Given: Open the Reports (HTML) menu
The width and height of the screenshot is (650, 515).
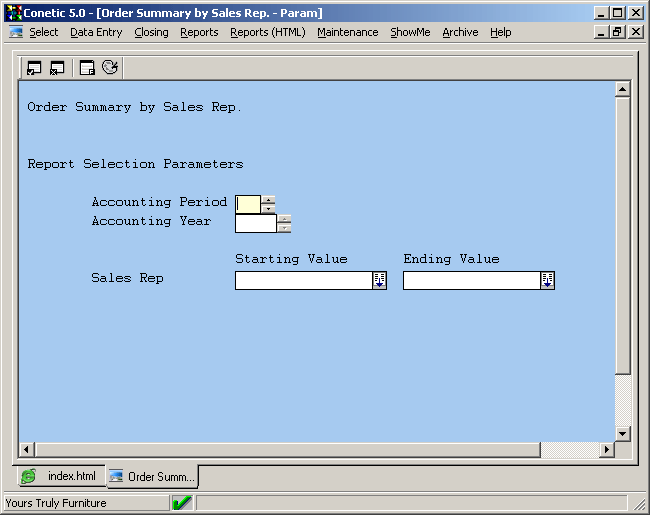Looking at the screenshot, I should (267, 32).
